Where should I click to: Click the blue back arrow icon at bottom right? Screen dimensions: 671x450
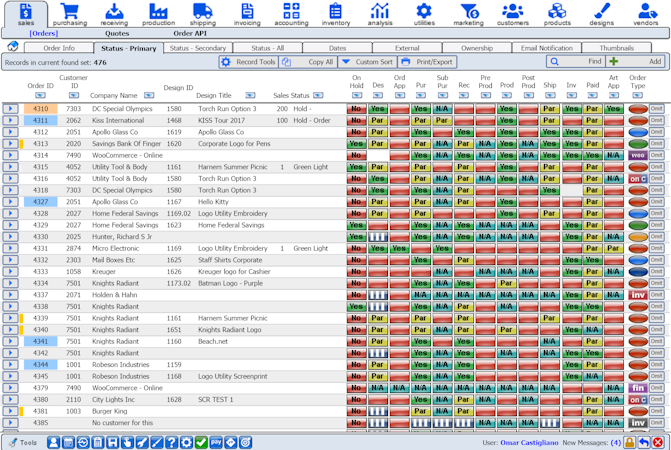click(x=644, y=442)
